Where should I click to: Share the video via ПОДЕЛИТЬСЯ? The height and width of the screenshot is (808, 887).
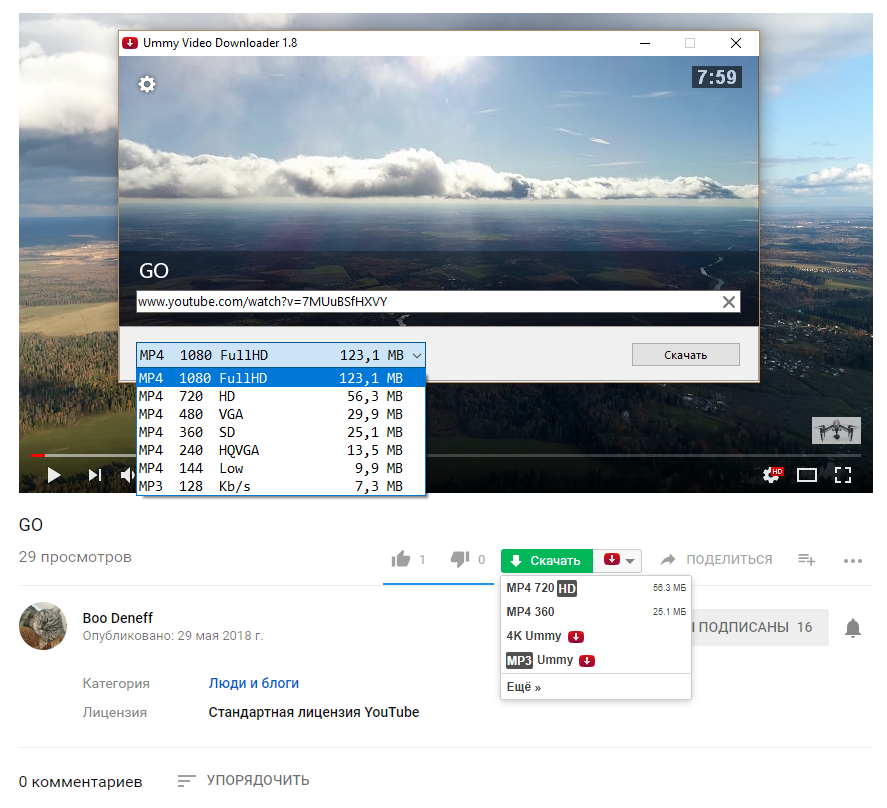click(x=716, y=560)
